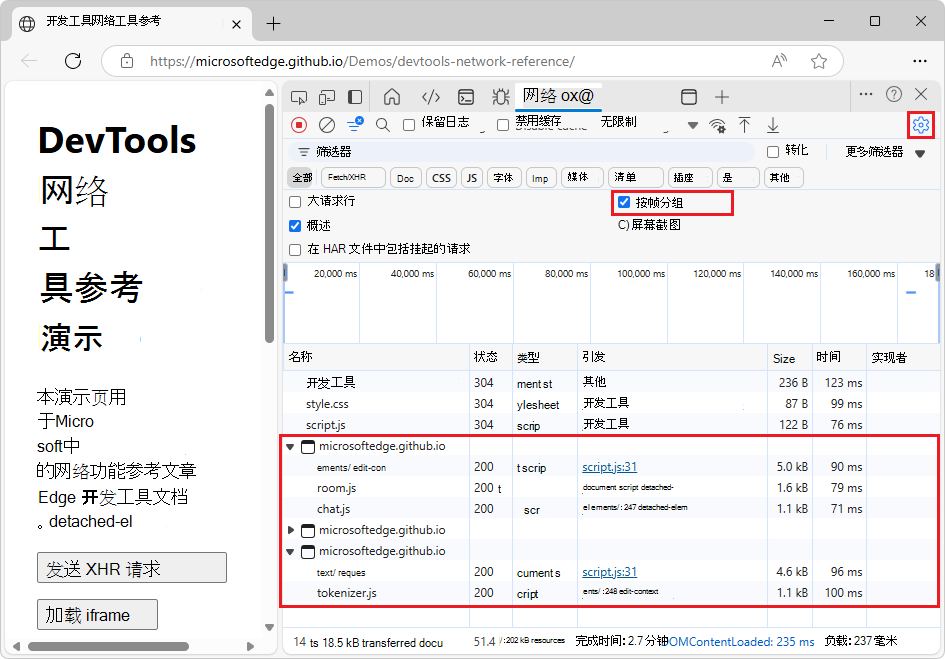Screen dimensions: 945x659
Task: Click the left page's vertical scrollbar
Action: coord(267,200)
